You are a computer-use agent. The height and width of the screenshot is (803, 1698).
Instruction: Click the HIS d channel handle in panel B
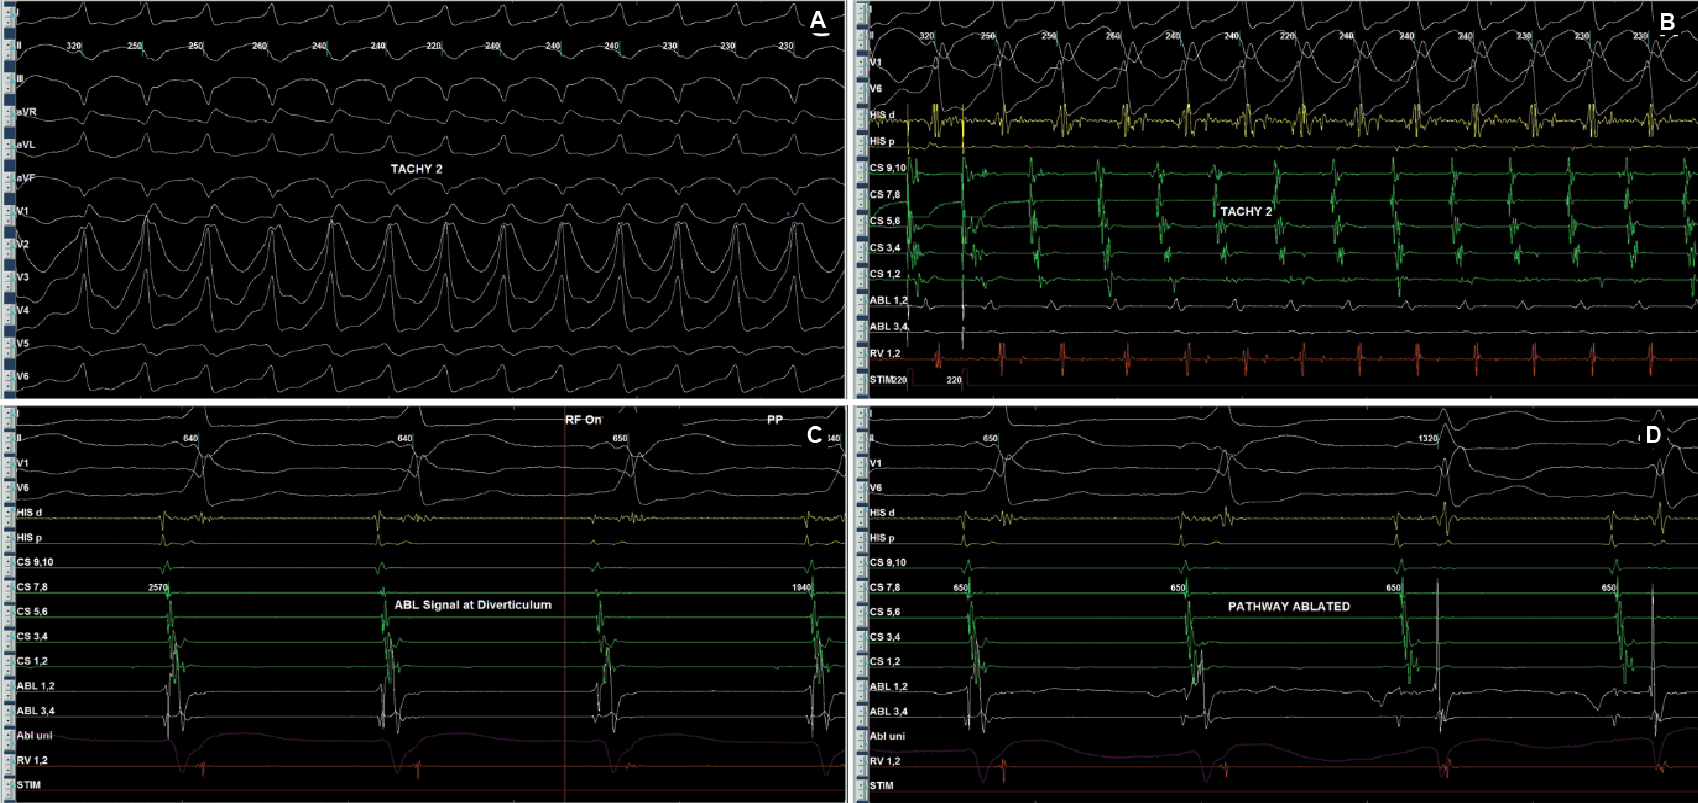coord(862,115)
